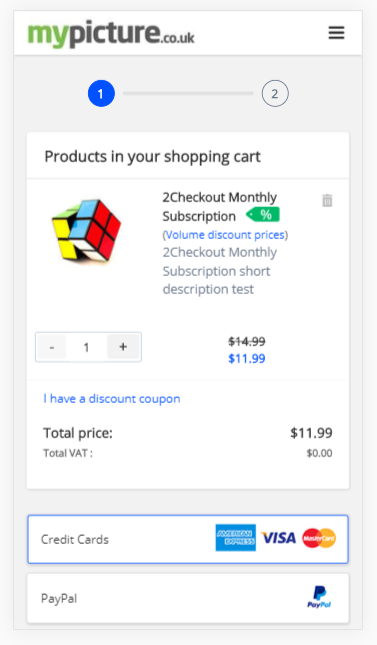377x645 pixels.
Task: Click the mypicture.co.uk logo
Action: tap(111, 34)
